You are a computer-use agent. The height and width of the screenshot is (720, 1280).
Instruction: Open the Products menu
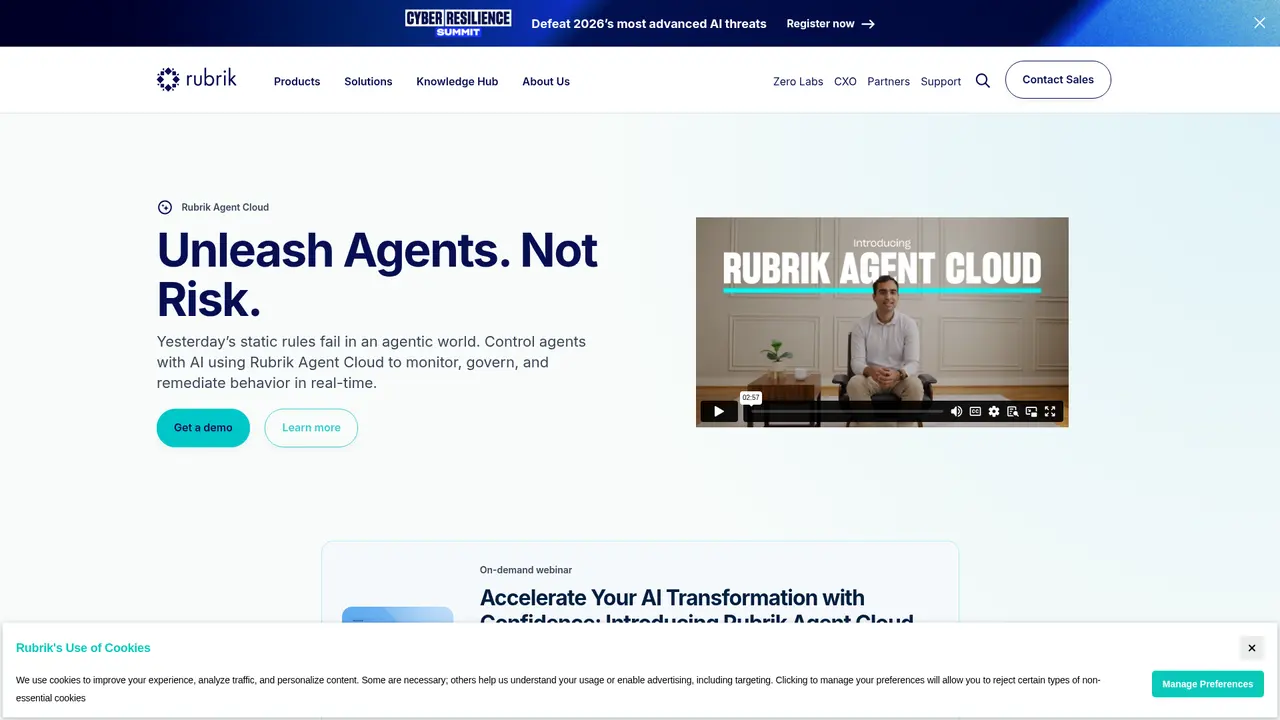pyautogui.click(x=297, y=81)
